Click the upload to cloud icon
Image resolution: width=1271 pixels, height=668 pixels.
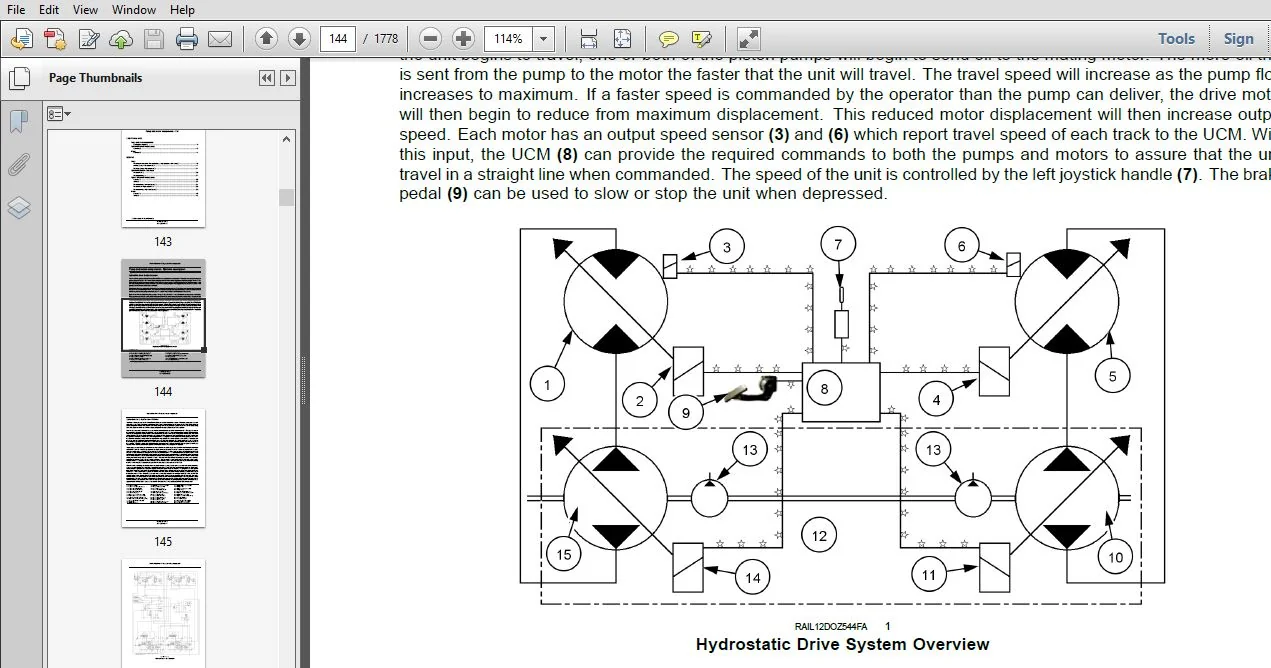[x=120, y=39]
